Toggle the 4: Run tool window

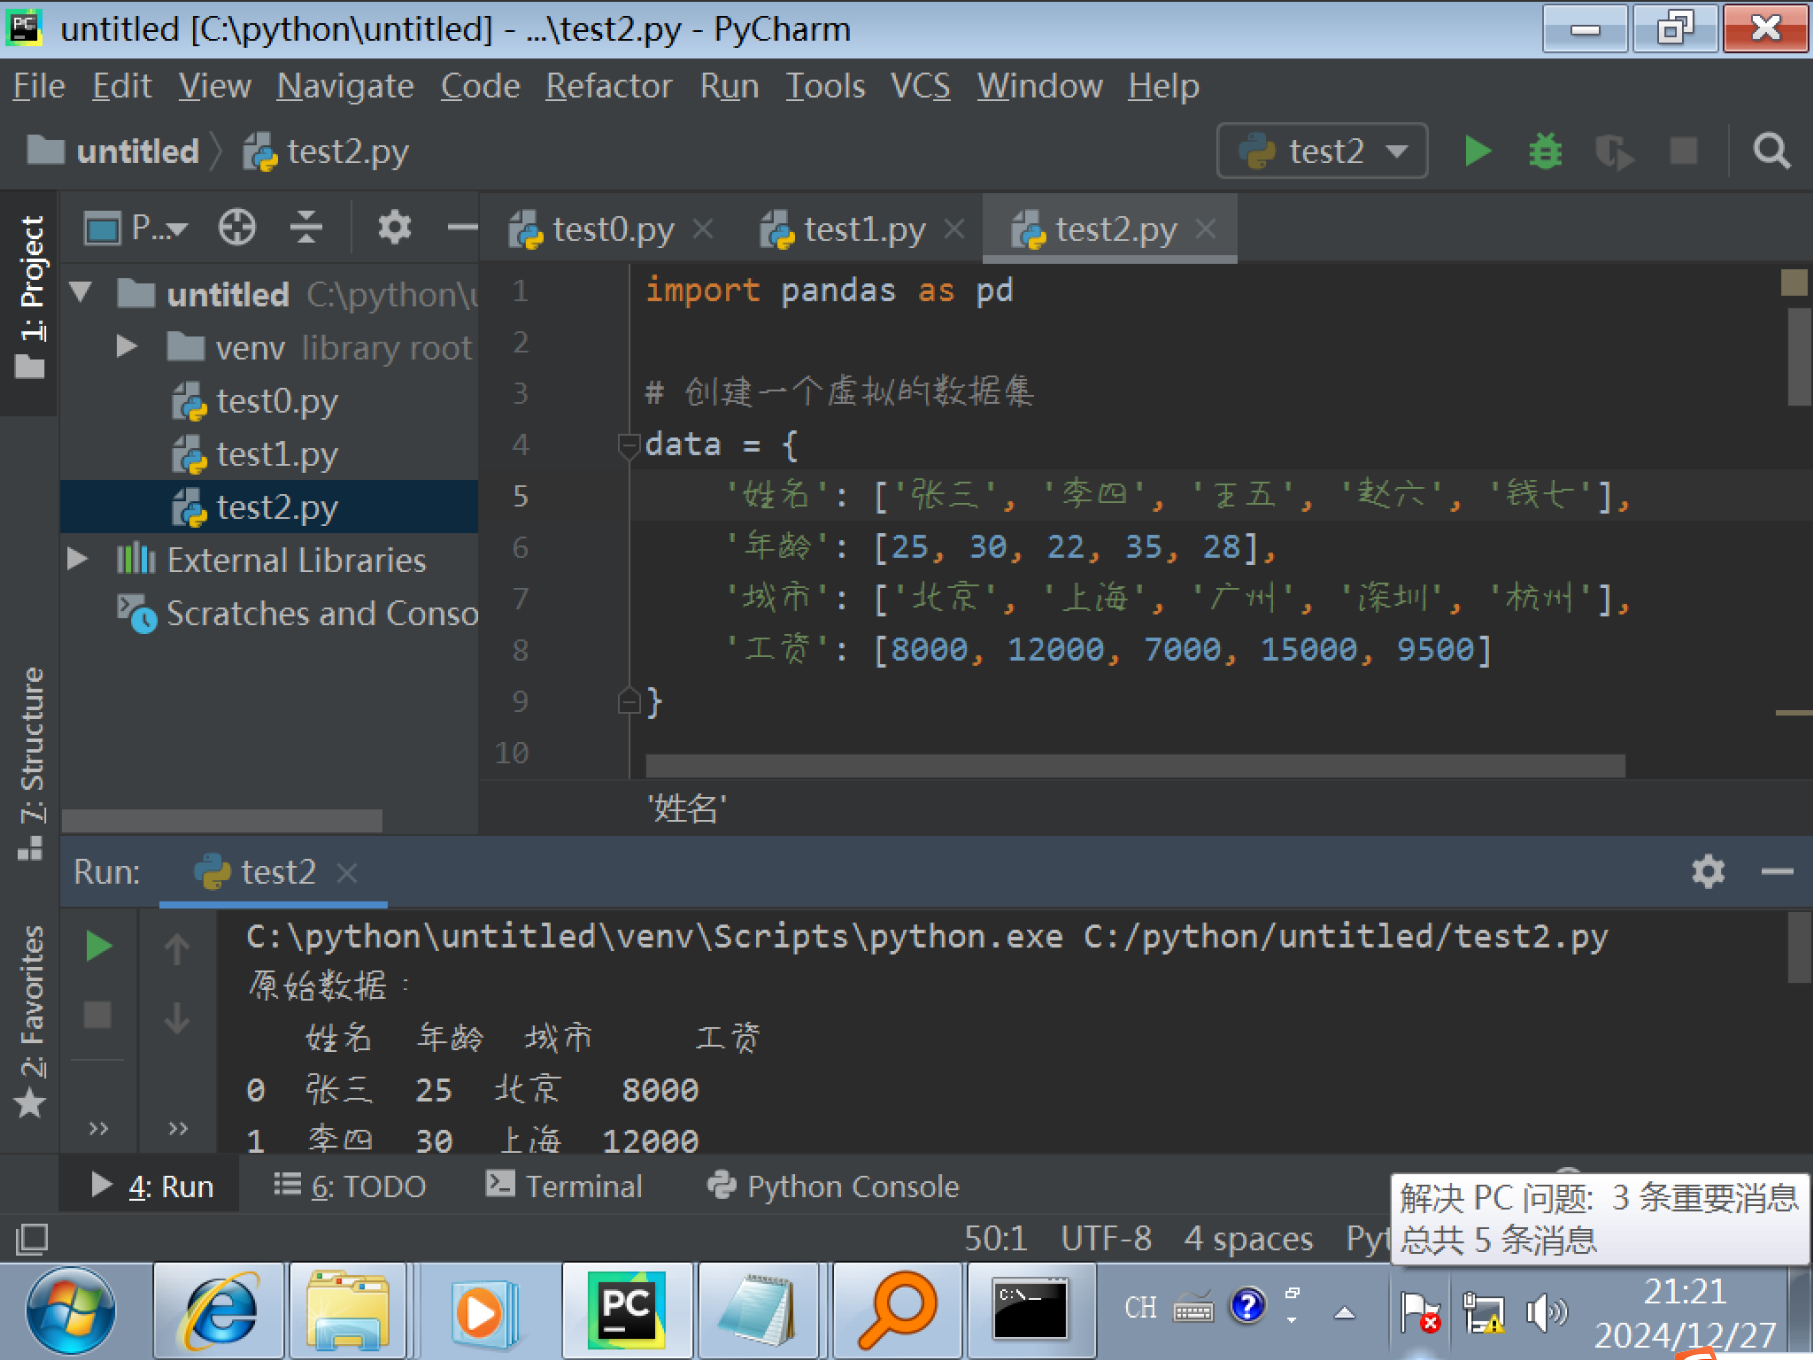pyautogui.click(x=151, y=1186)
